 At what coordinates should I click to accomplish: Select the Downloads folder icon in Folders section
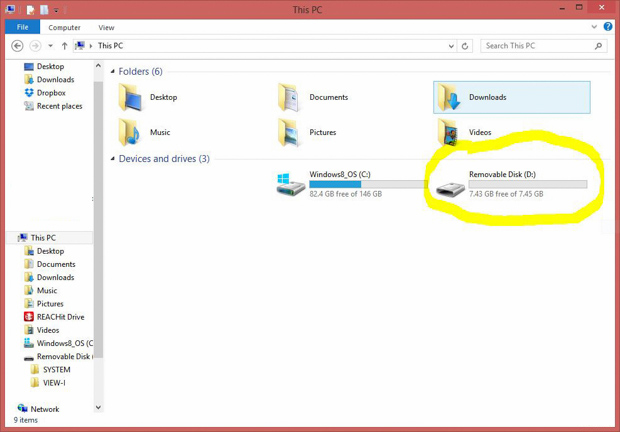pos(450,97)
